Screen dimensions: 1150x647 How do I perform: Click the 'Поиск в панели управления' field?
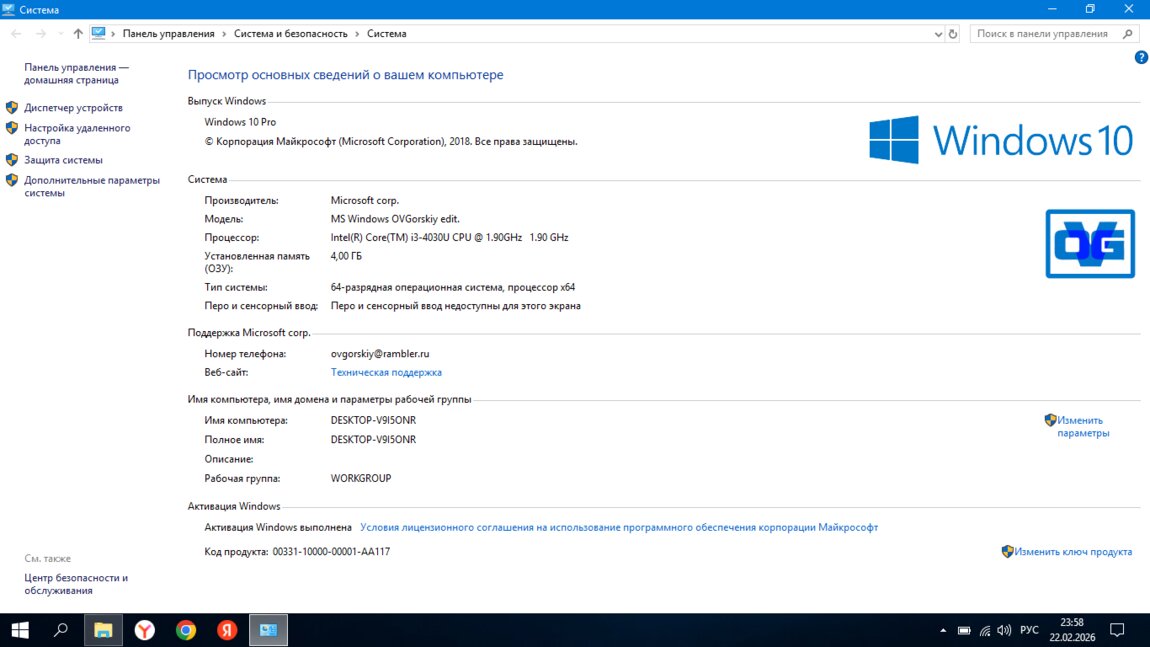1043,34
